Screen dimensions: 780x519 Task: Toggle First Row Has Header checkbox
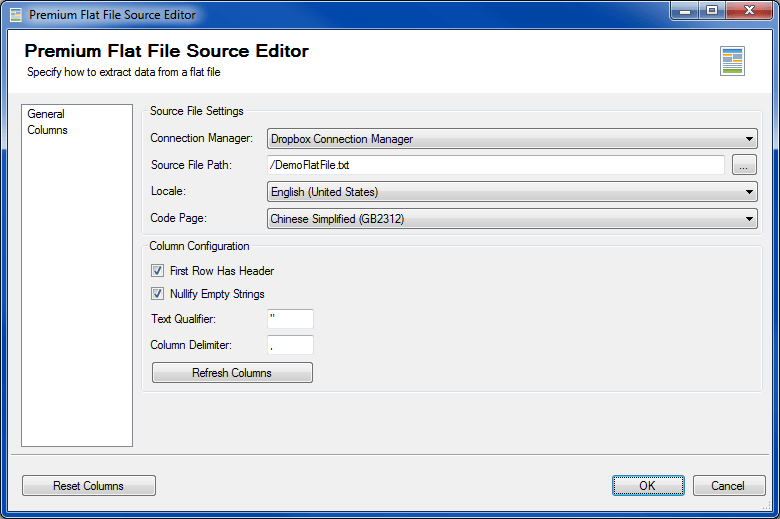coord(157,271)
